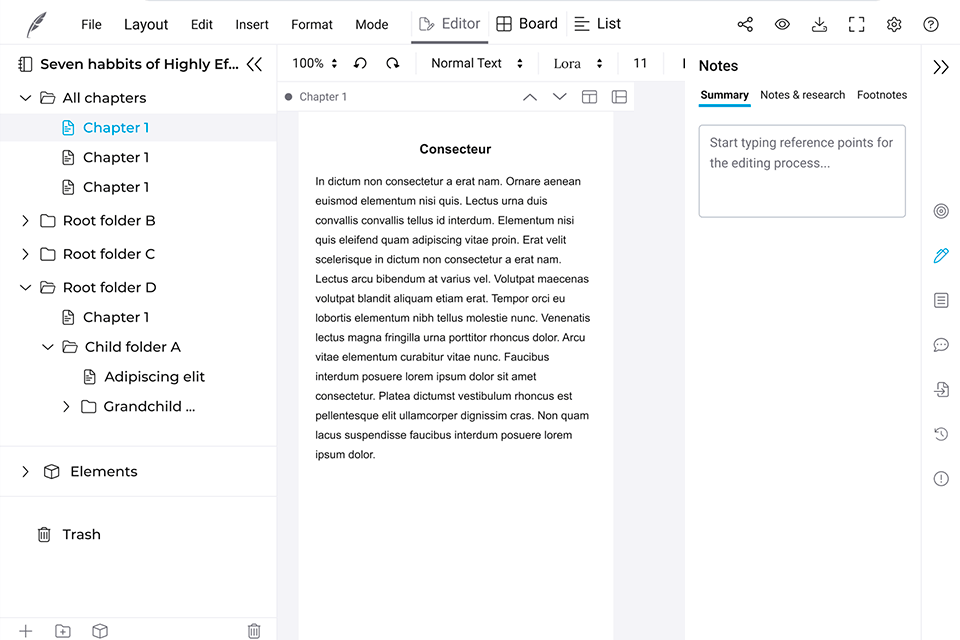Screen dimensions: 960x640
Task: Click the Consecteur heading in document
Action: (455, 149)
